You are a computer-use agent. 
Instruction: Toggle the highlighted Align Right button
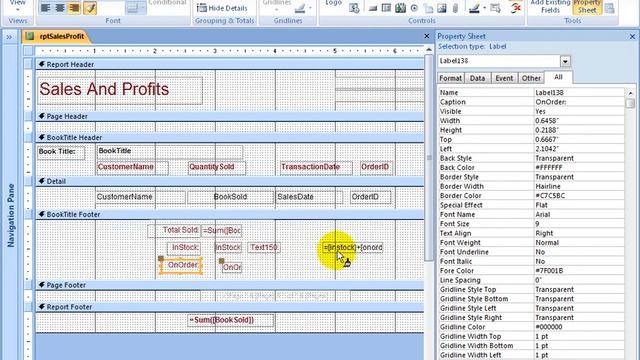pyautogui.click(x=74, y=8)
